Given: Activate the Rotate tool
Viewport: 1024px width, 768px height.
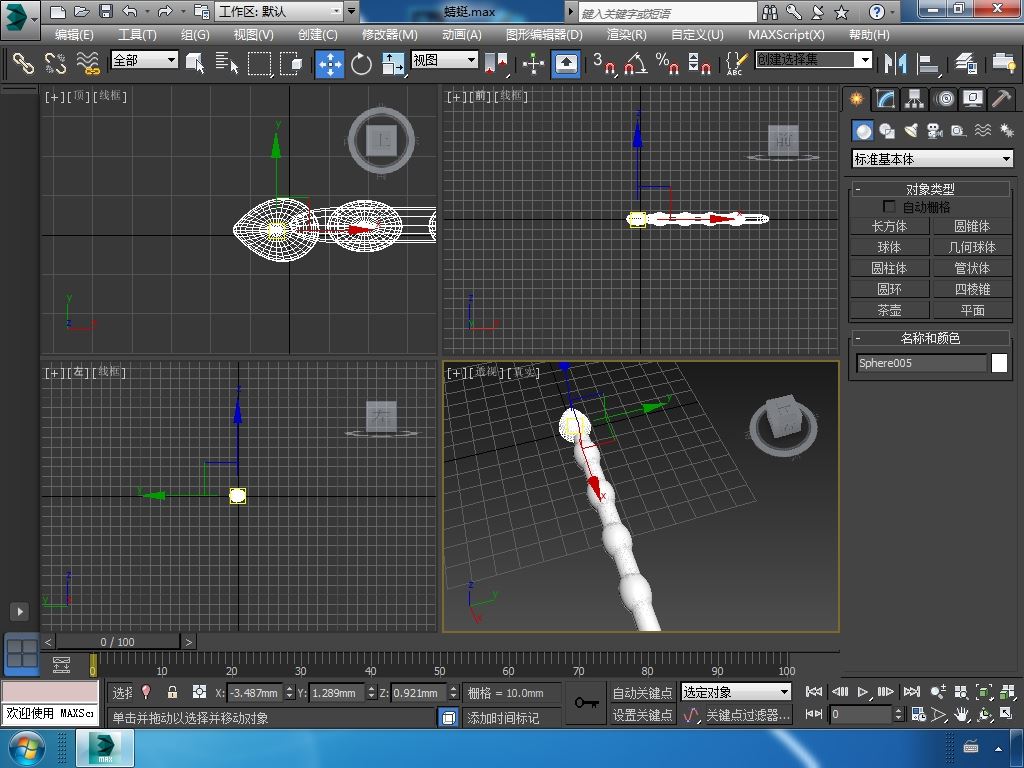Looking at the screenshot, I should click(x=361, y=63).
